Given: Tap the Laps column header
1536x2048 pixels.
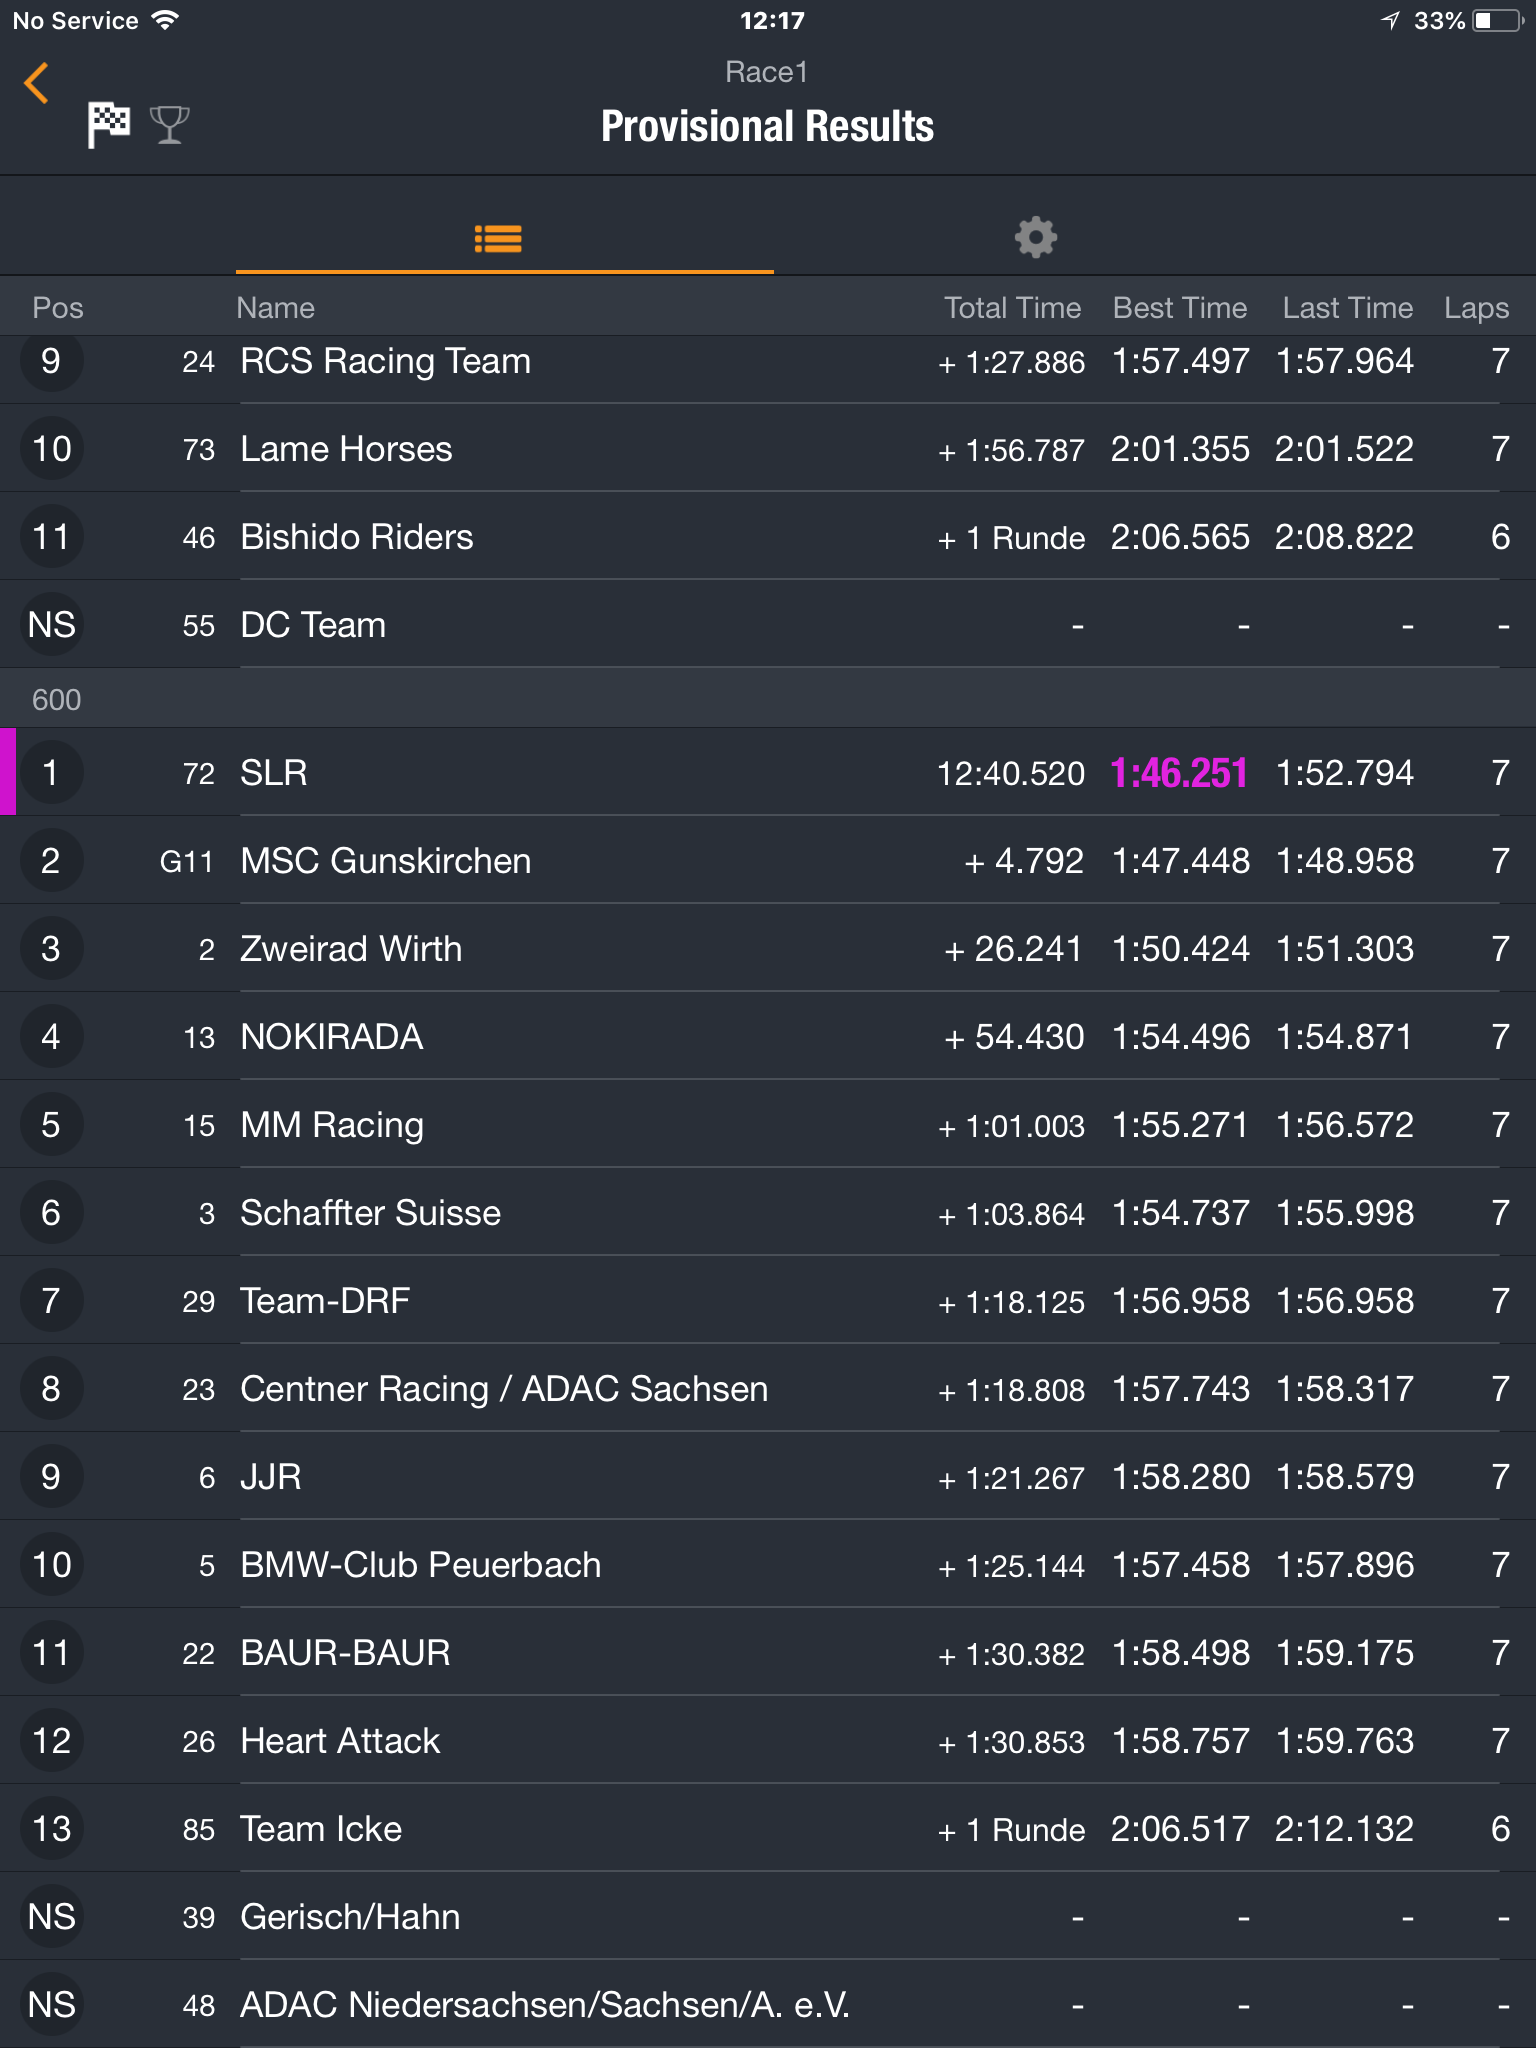Looking at the screenshot, I should pyautogui.click(x=1476, y=308).
